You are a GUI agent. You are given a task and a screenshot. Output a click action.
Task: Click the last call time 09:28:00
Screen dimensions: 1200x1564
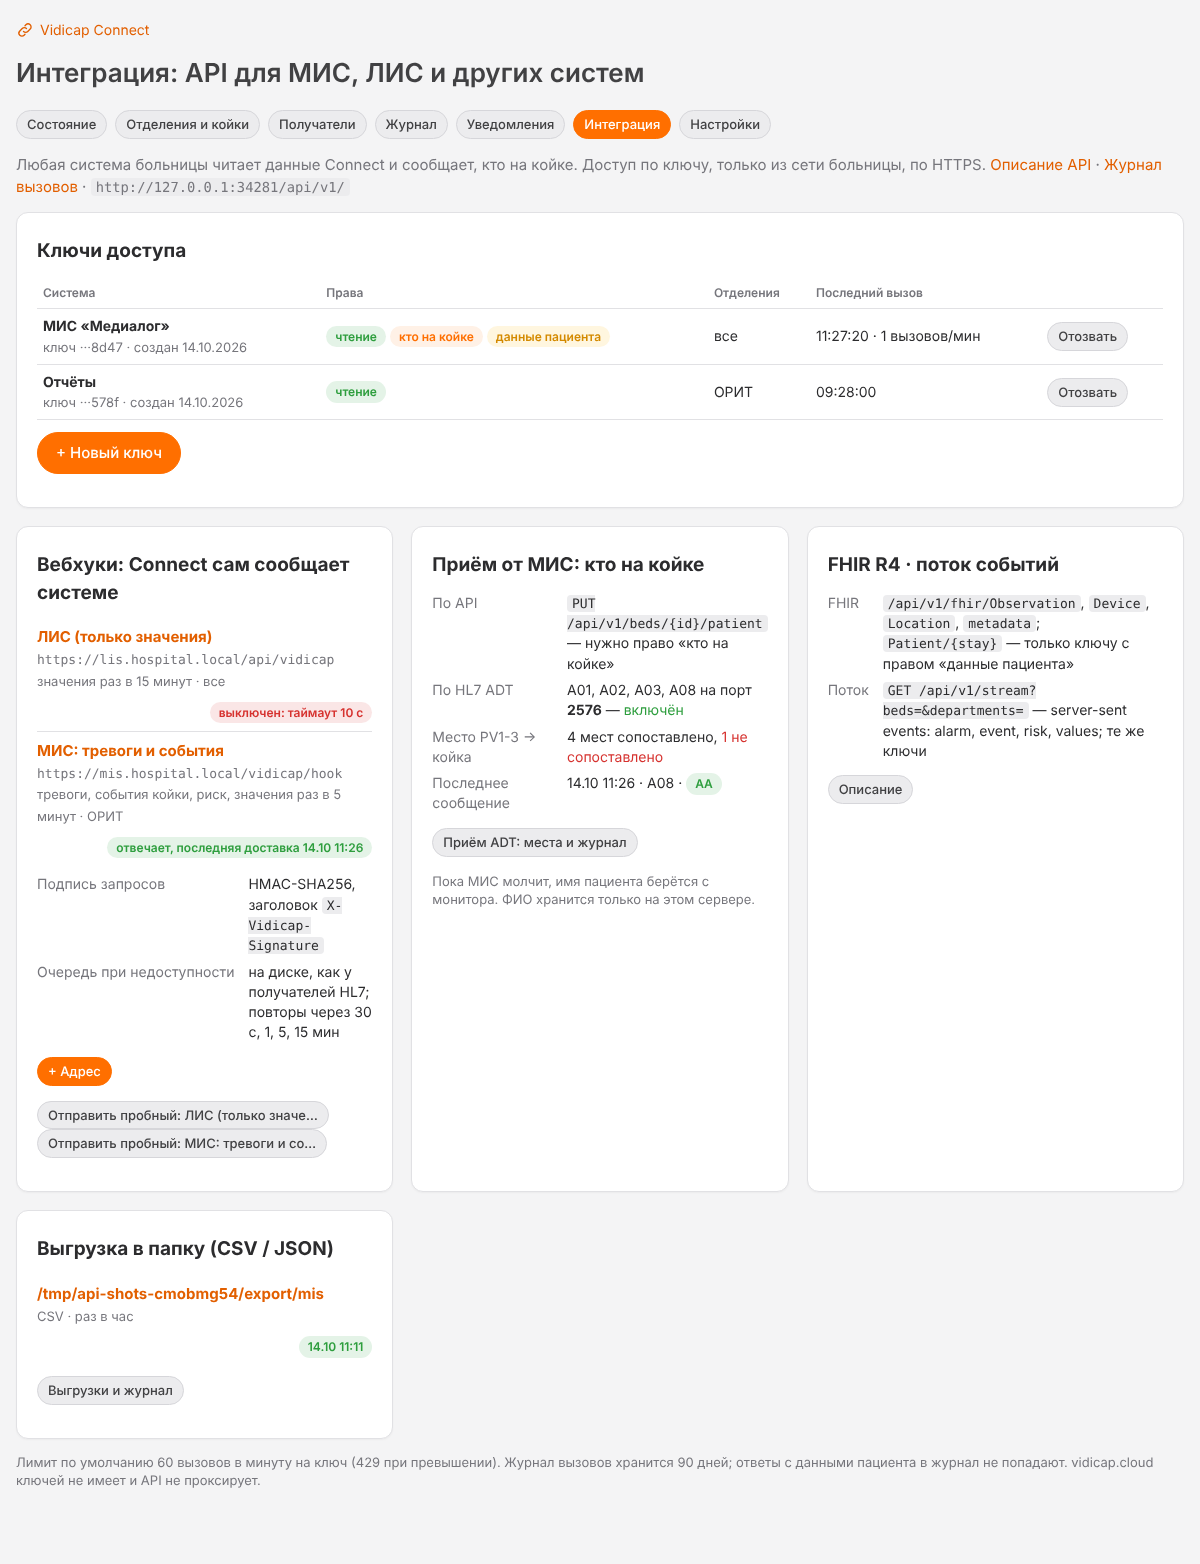(846, 392)
